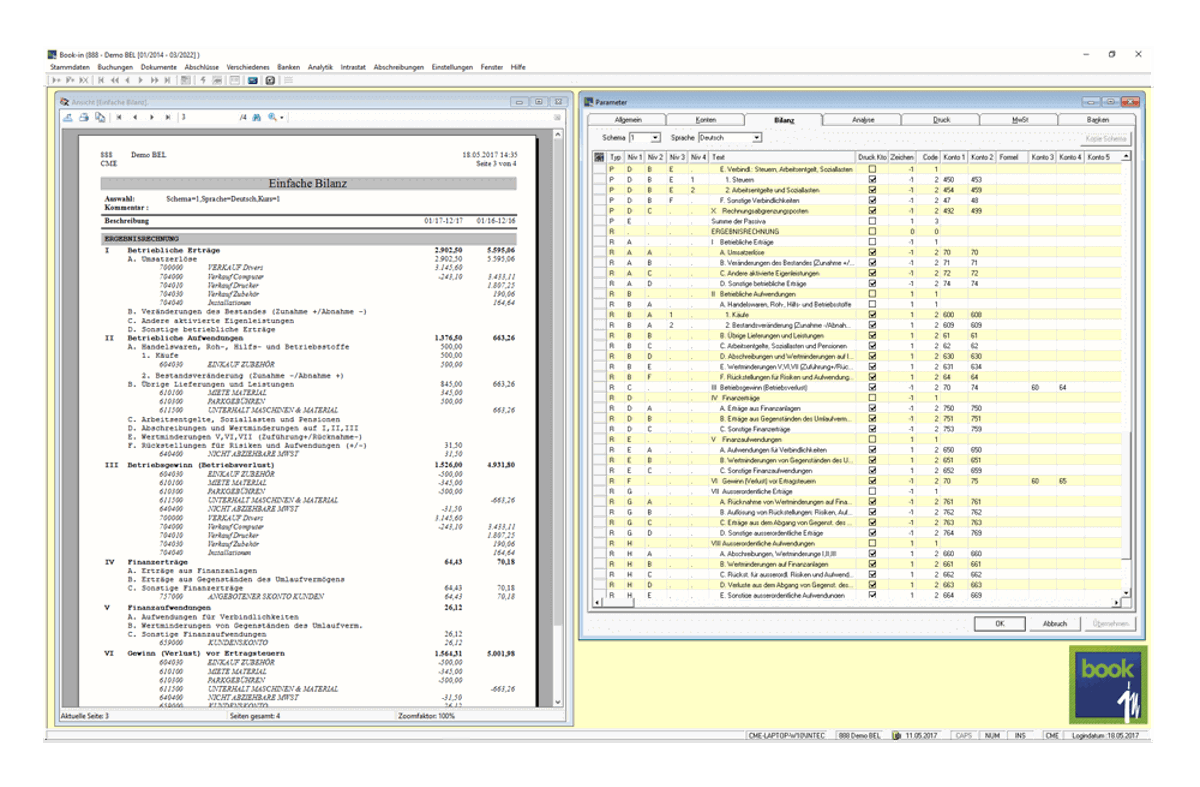Click next record arrow in main toolbar
1200x787 pixels.
pos(141,80)
